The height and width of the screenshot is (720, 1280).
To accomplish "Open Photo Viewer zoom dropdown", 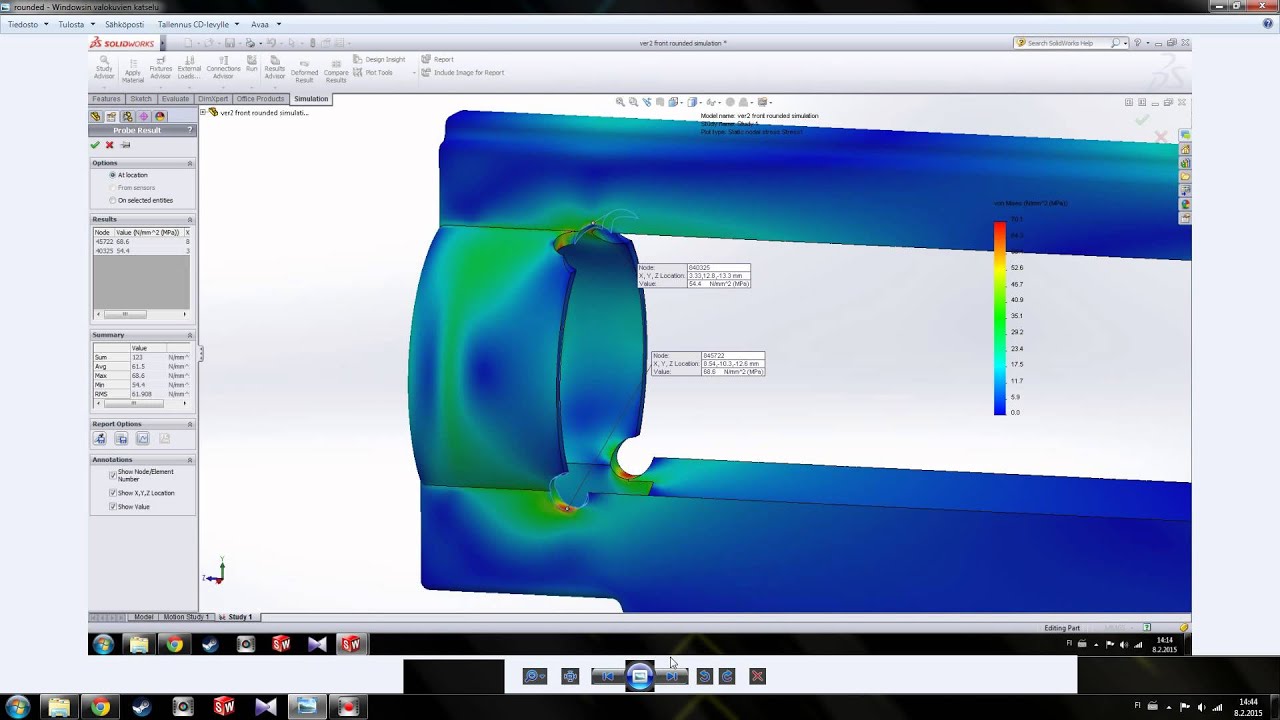I will coord(535,676).
